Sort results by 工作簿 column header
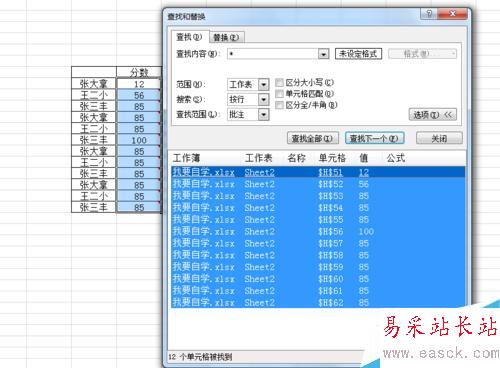Image resolution: width=500 pixels, height=368 pixels. 206,158
